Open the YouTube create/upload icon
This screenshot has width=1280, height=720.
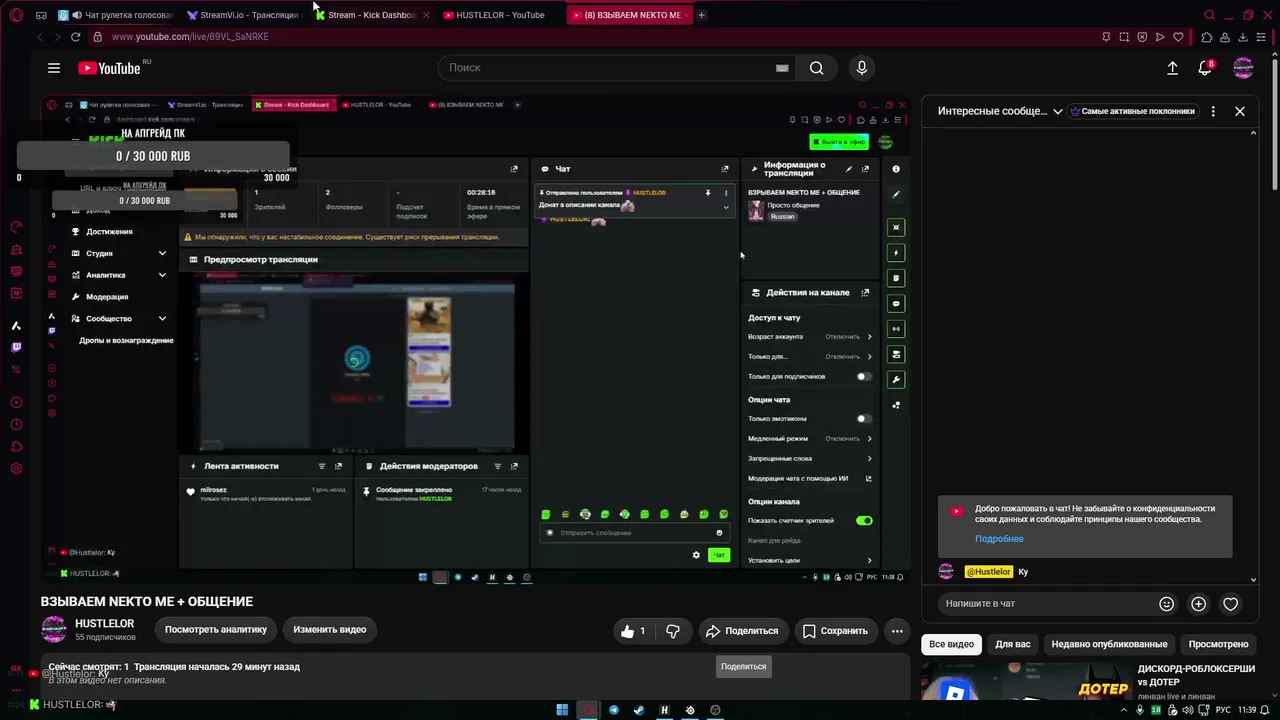click(x=1172, y=68)
